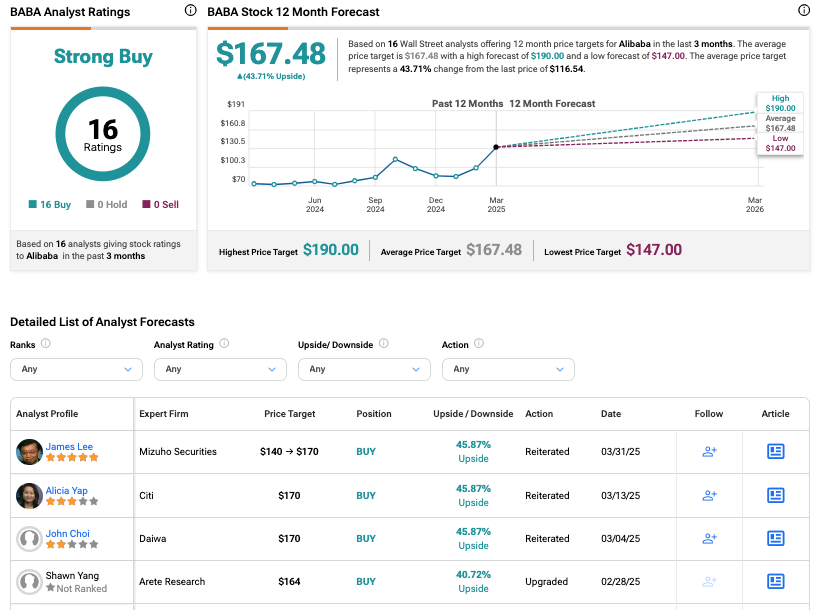
Task: Click the info icon next to Upside/ Downside
Action: (x=384, y=344)
